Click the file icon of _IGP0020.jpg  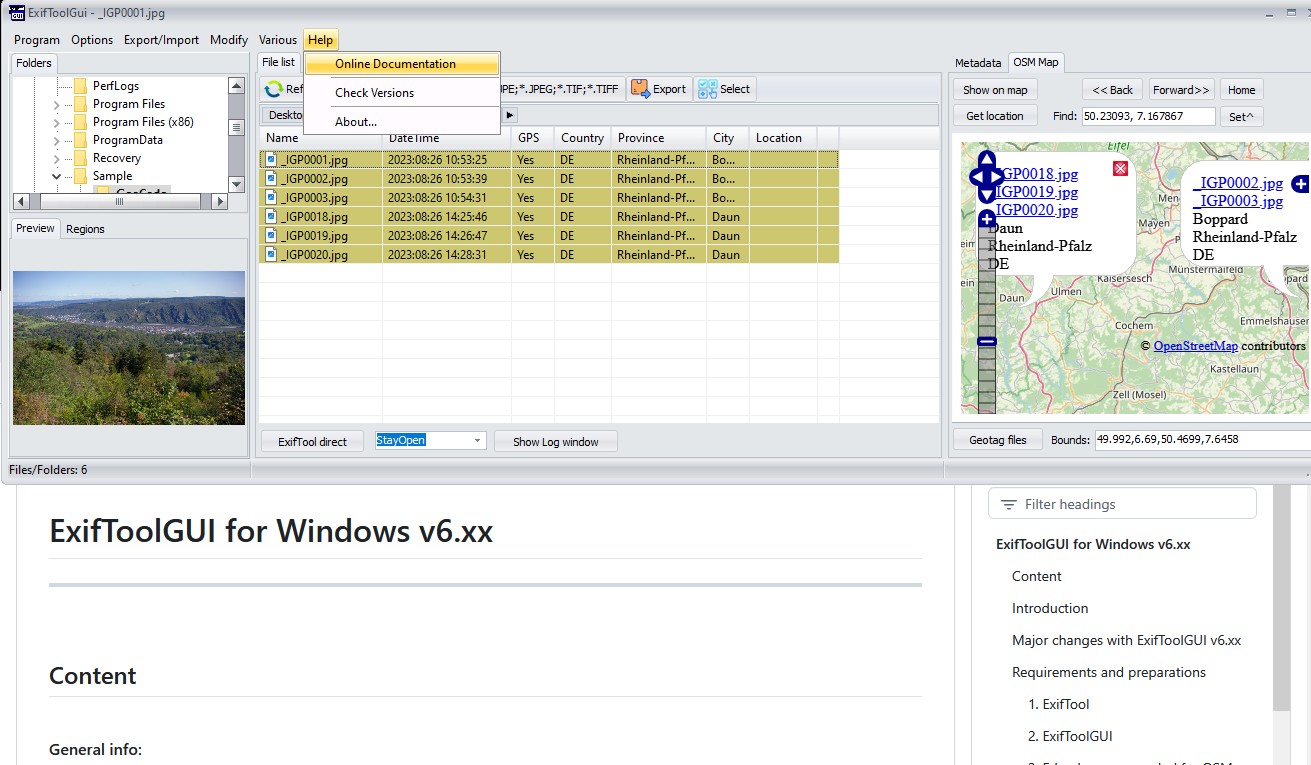[x=271, y=255]
